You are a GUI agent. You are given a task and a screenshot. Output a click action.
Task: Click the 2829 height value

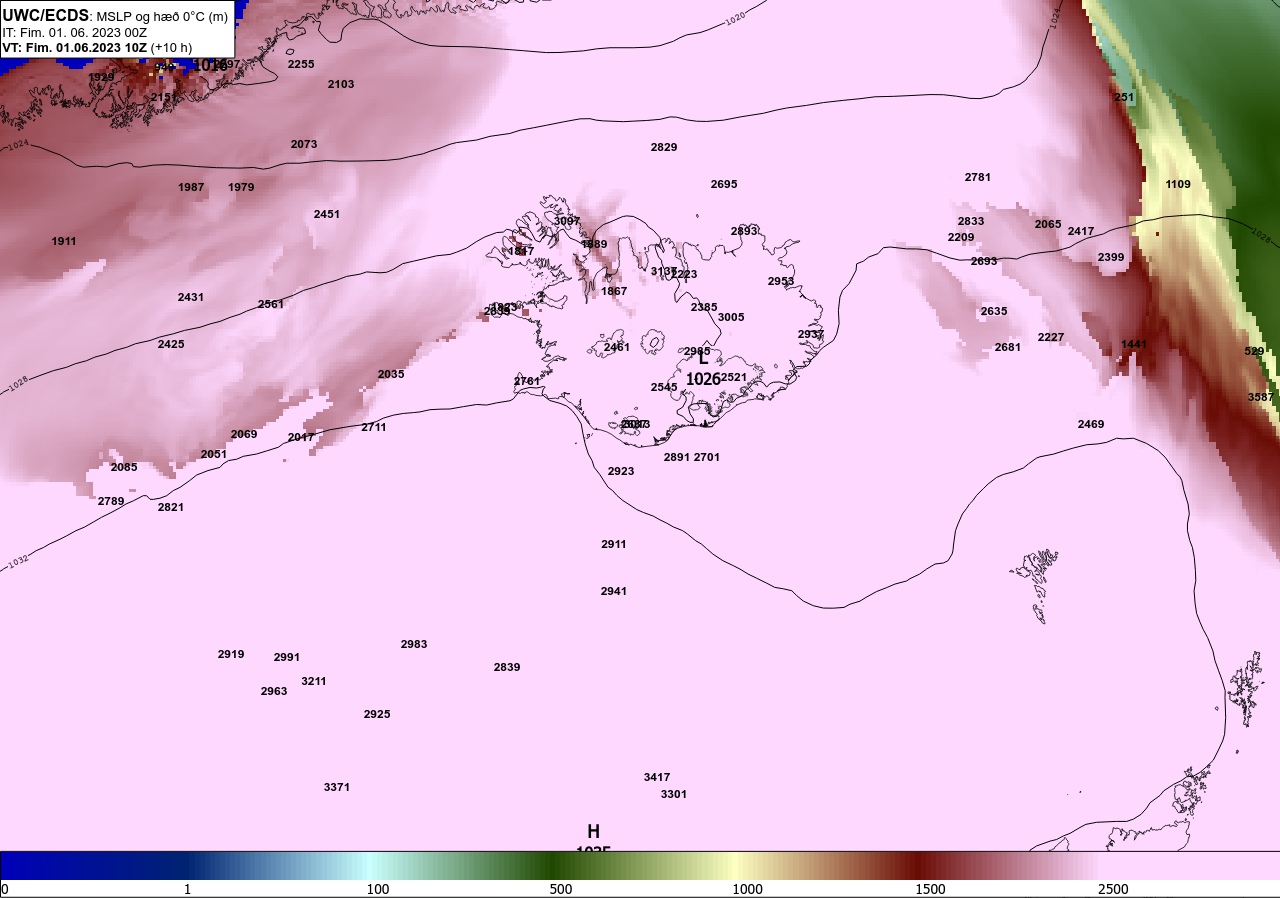coord(664,147)
